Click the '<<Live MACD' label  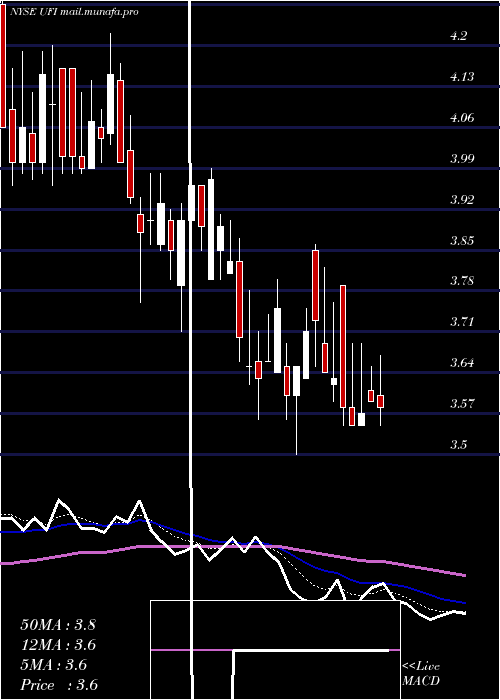(421, 674)
